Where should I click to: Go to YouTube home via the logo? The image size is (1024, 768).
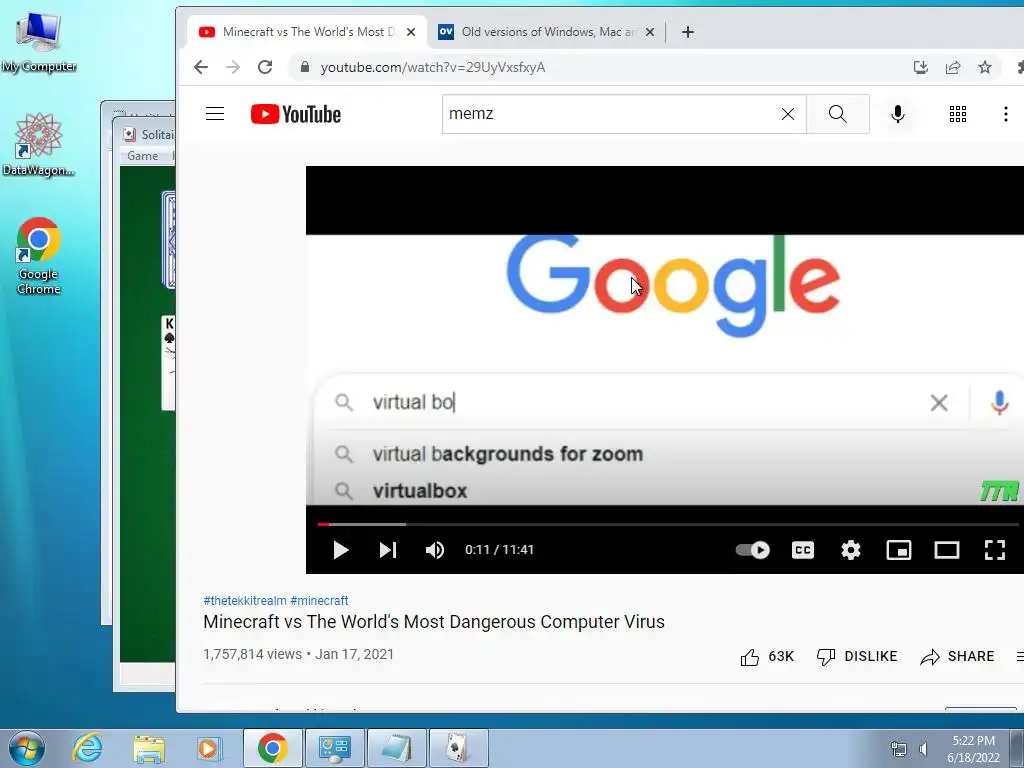pyautogui.click(x=296, y=114)
